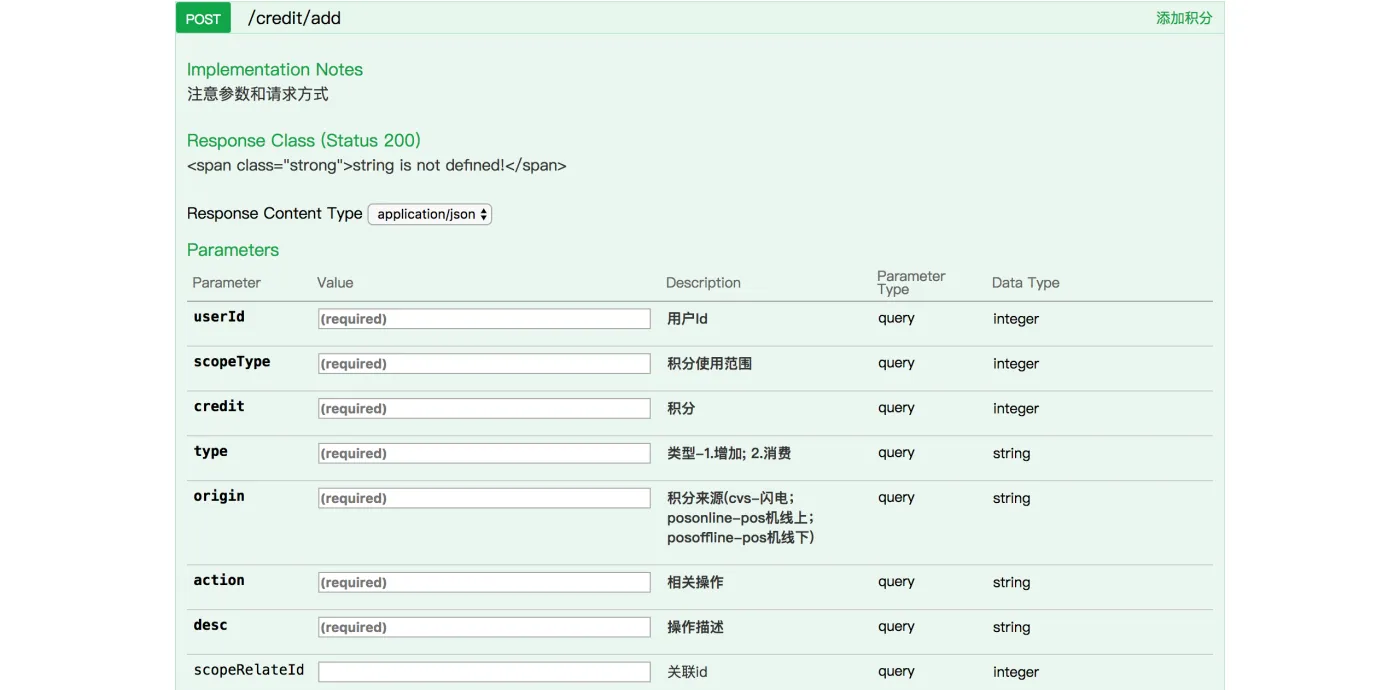Focus the desc parameter input box
The image size is (1400, 690).
point(484,627)
